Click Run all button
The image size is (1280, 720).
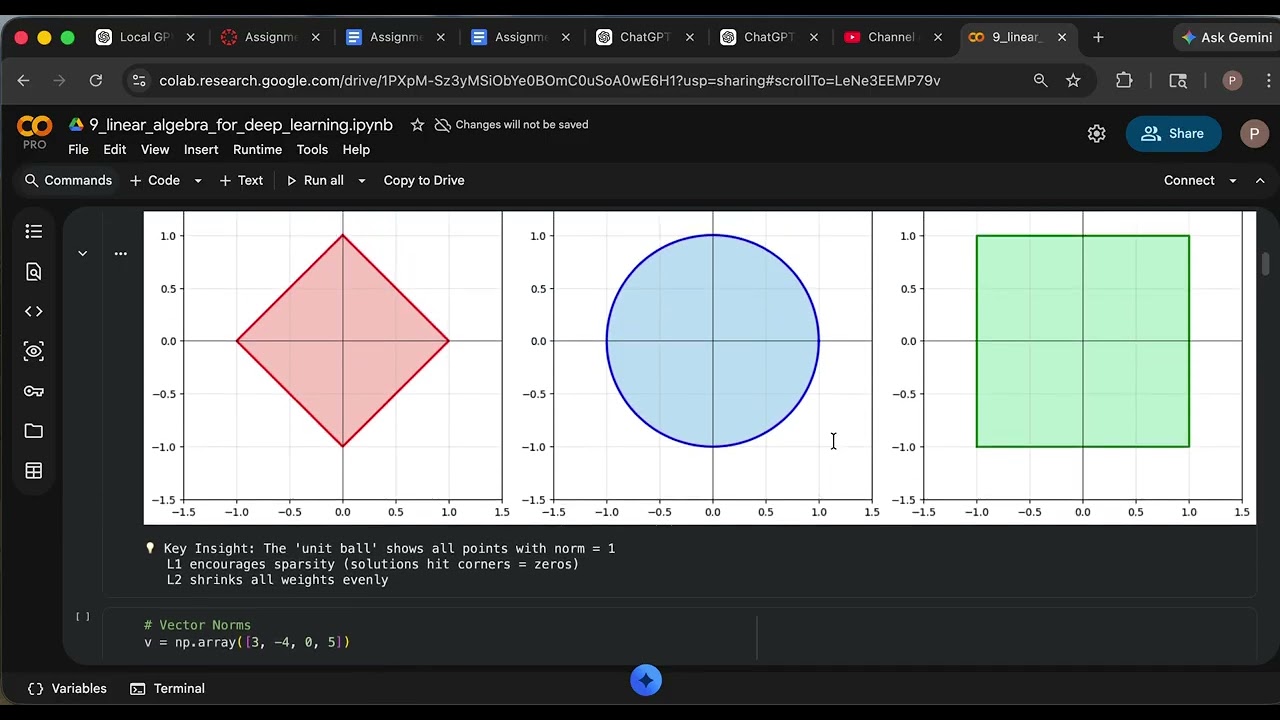click(314, 181)
